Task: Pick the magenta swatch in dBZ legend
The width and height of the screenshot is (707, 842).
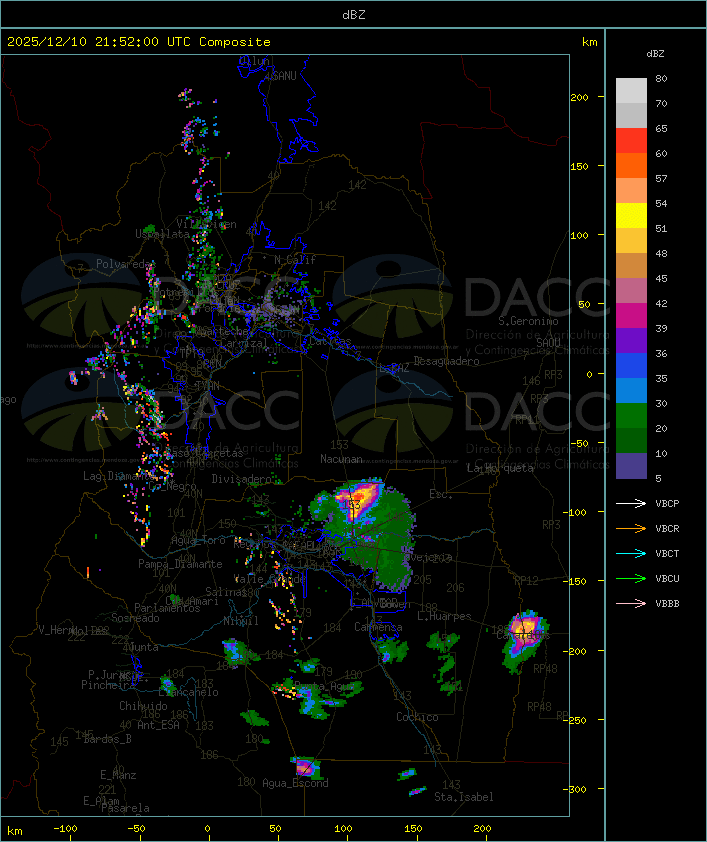Action: pyautogui.click(x=631, y=315)
